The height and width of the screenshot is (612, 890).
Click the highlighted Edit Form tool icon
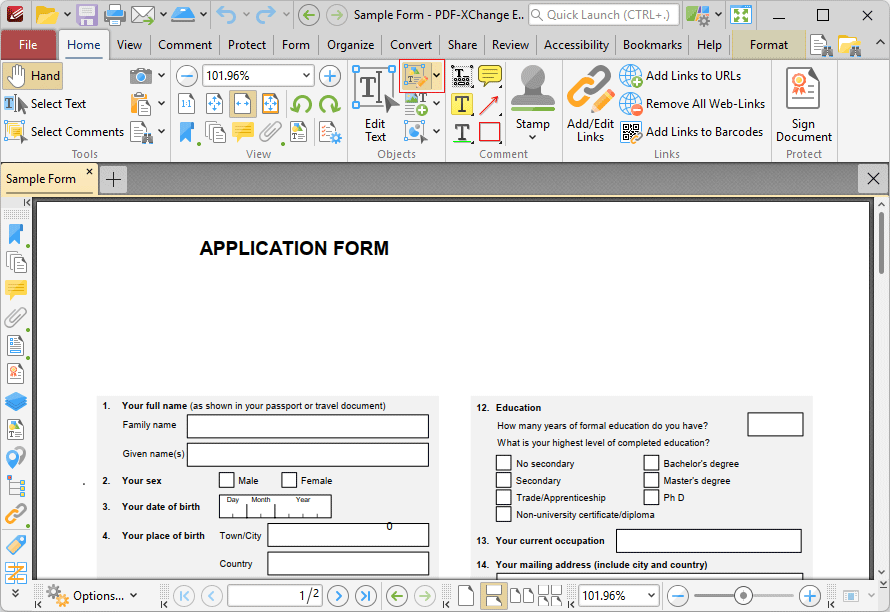pos(415,76)
